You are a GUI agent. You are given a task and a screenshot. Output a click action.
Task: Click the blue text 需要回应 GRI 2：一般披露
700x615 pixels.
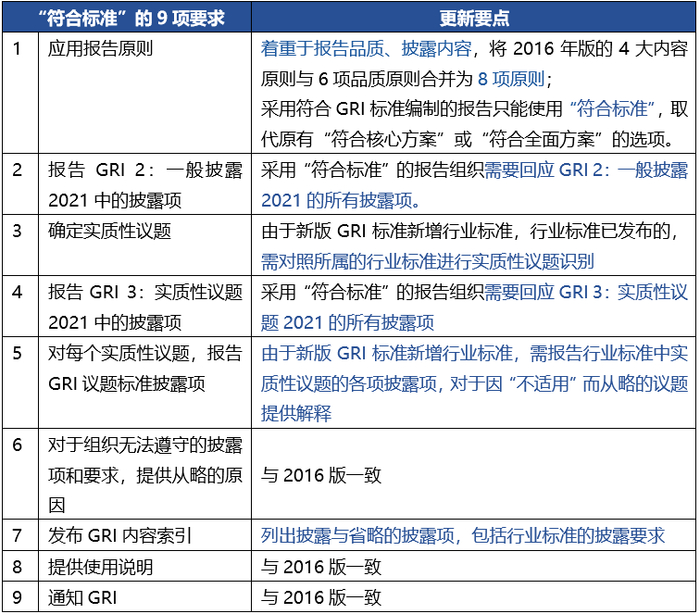(586, 170)
